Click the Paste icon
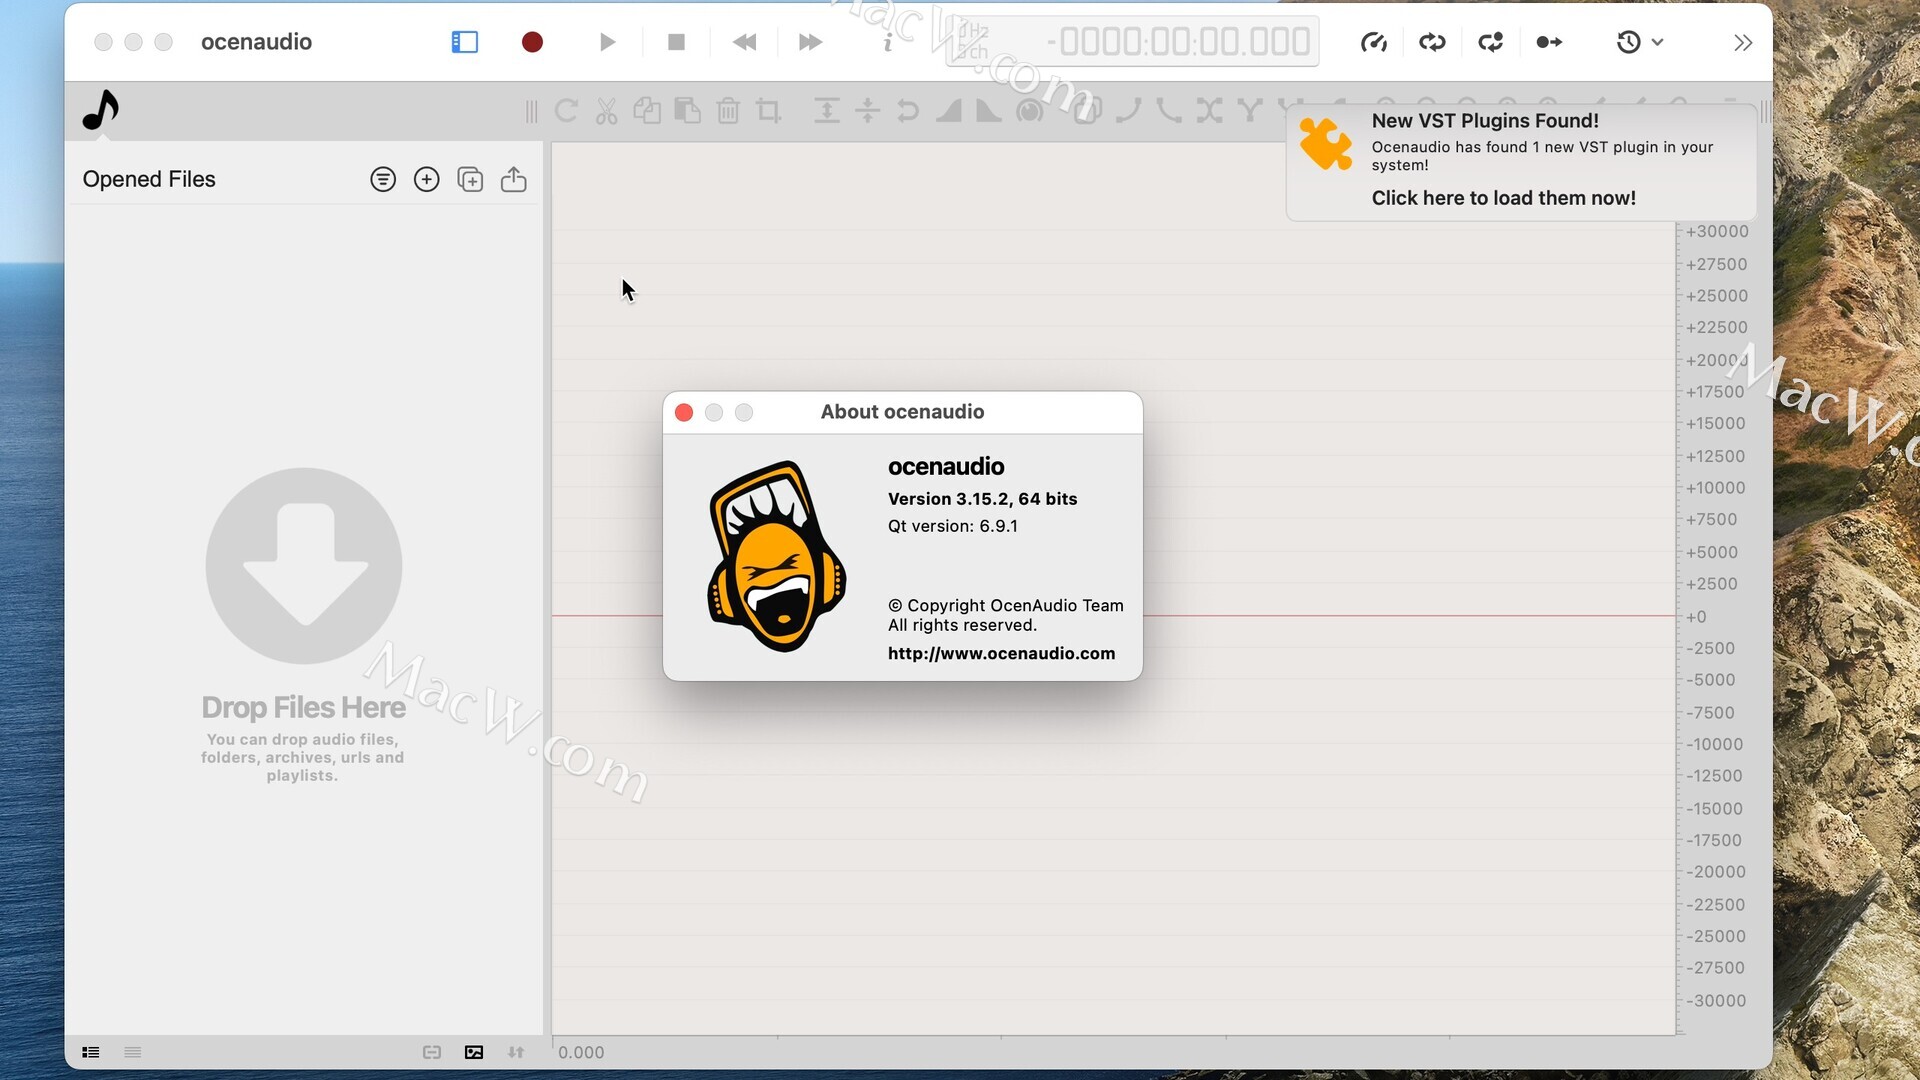Viewport: 1920px width, 1080px height. click(x=688, y=111)
